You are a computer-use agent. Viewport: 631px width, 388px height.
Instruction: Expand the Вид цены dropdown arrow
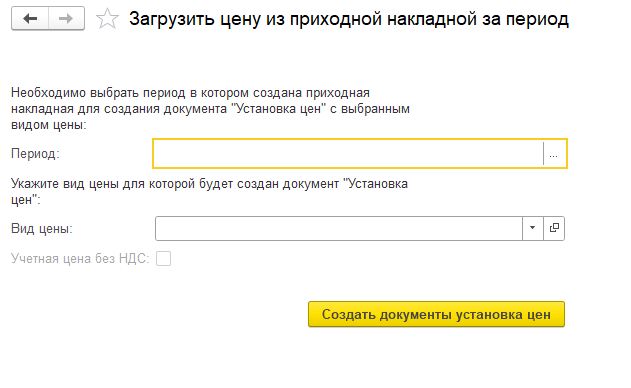(533, 228)
